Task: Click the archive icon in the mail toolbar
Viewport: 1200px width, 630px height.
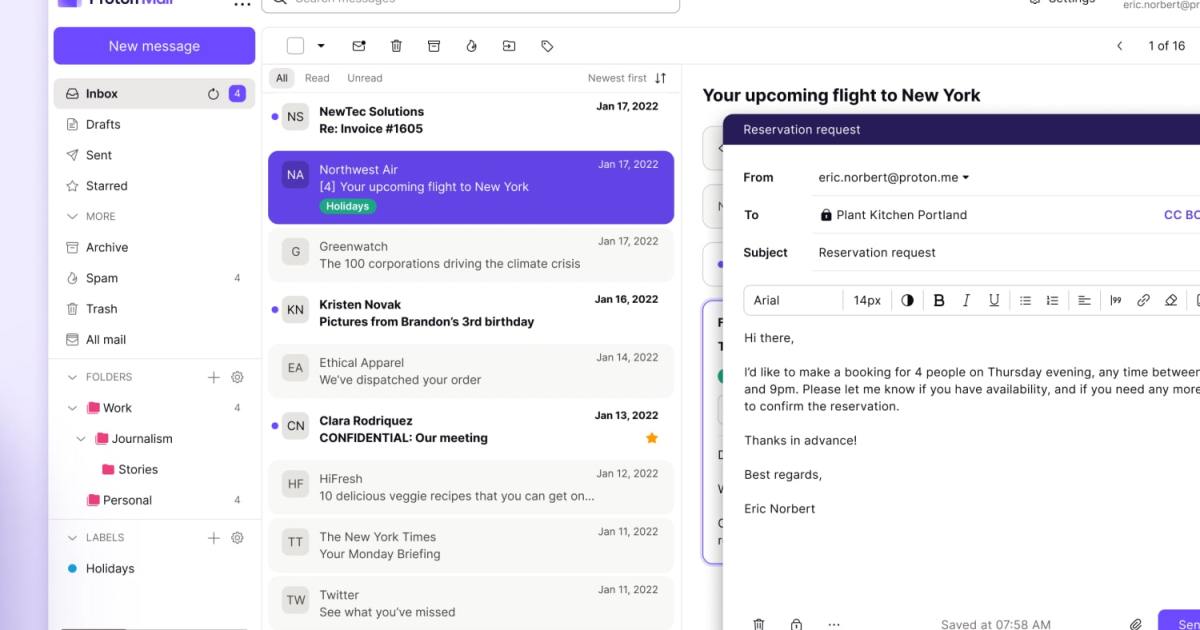Action: (x=434, y=46)
